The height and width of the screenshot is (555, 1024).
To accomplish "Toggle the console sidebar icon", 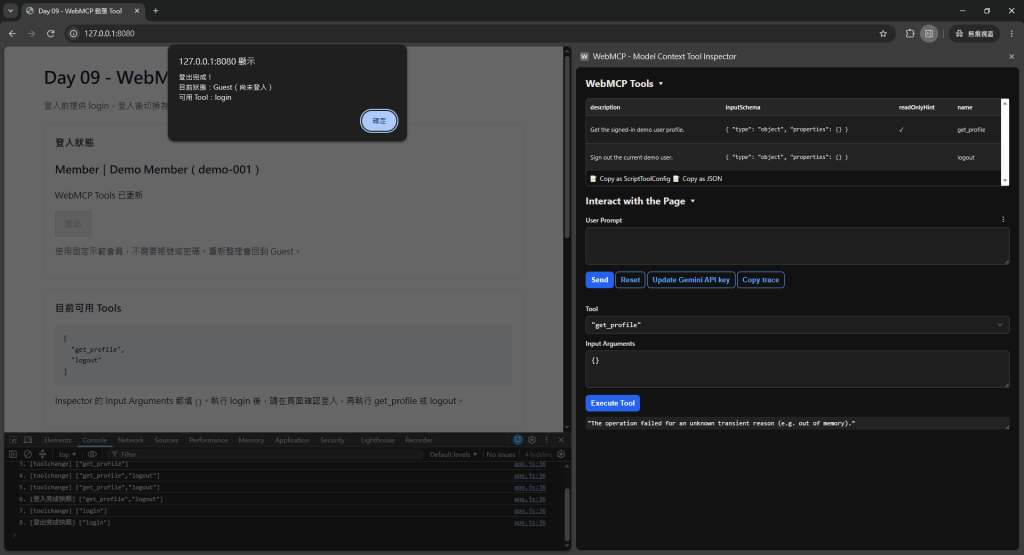I will pos(12,454).
